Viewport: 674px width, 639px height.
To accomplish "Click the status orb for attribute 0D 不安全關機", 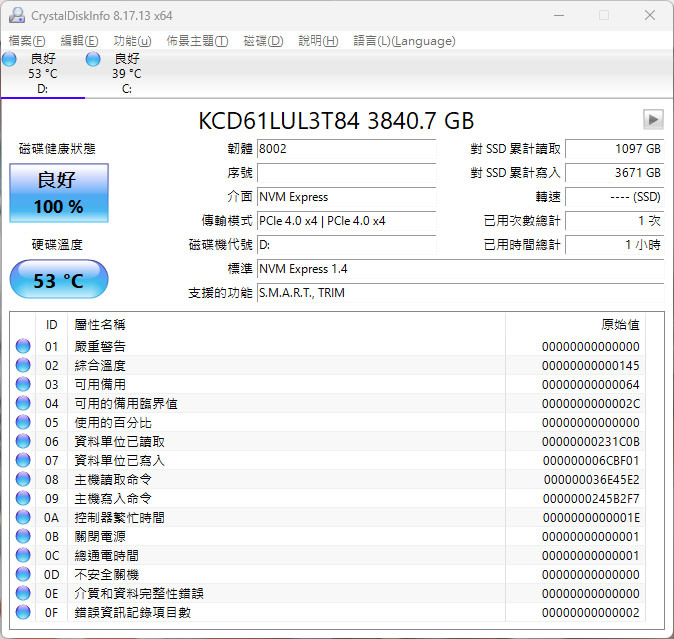I will pyautogui.click(x=23, y=574).
